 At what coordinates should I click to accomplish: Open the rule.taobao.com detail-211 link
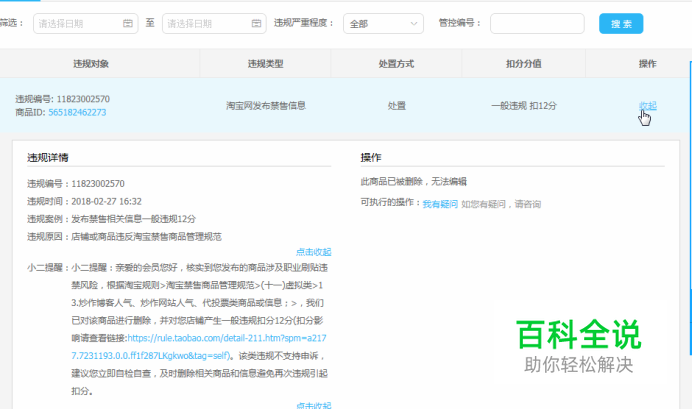point(199,347)
